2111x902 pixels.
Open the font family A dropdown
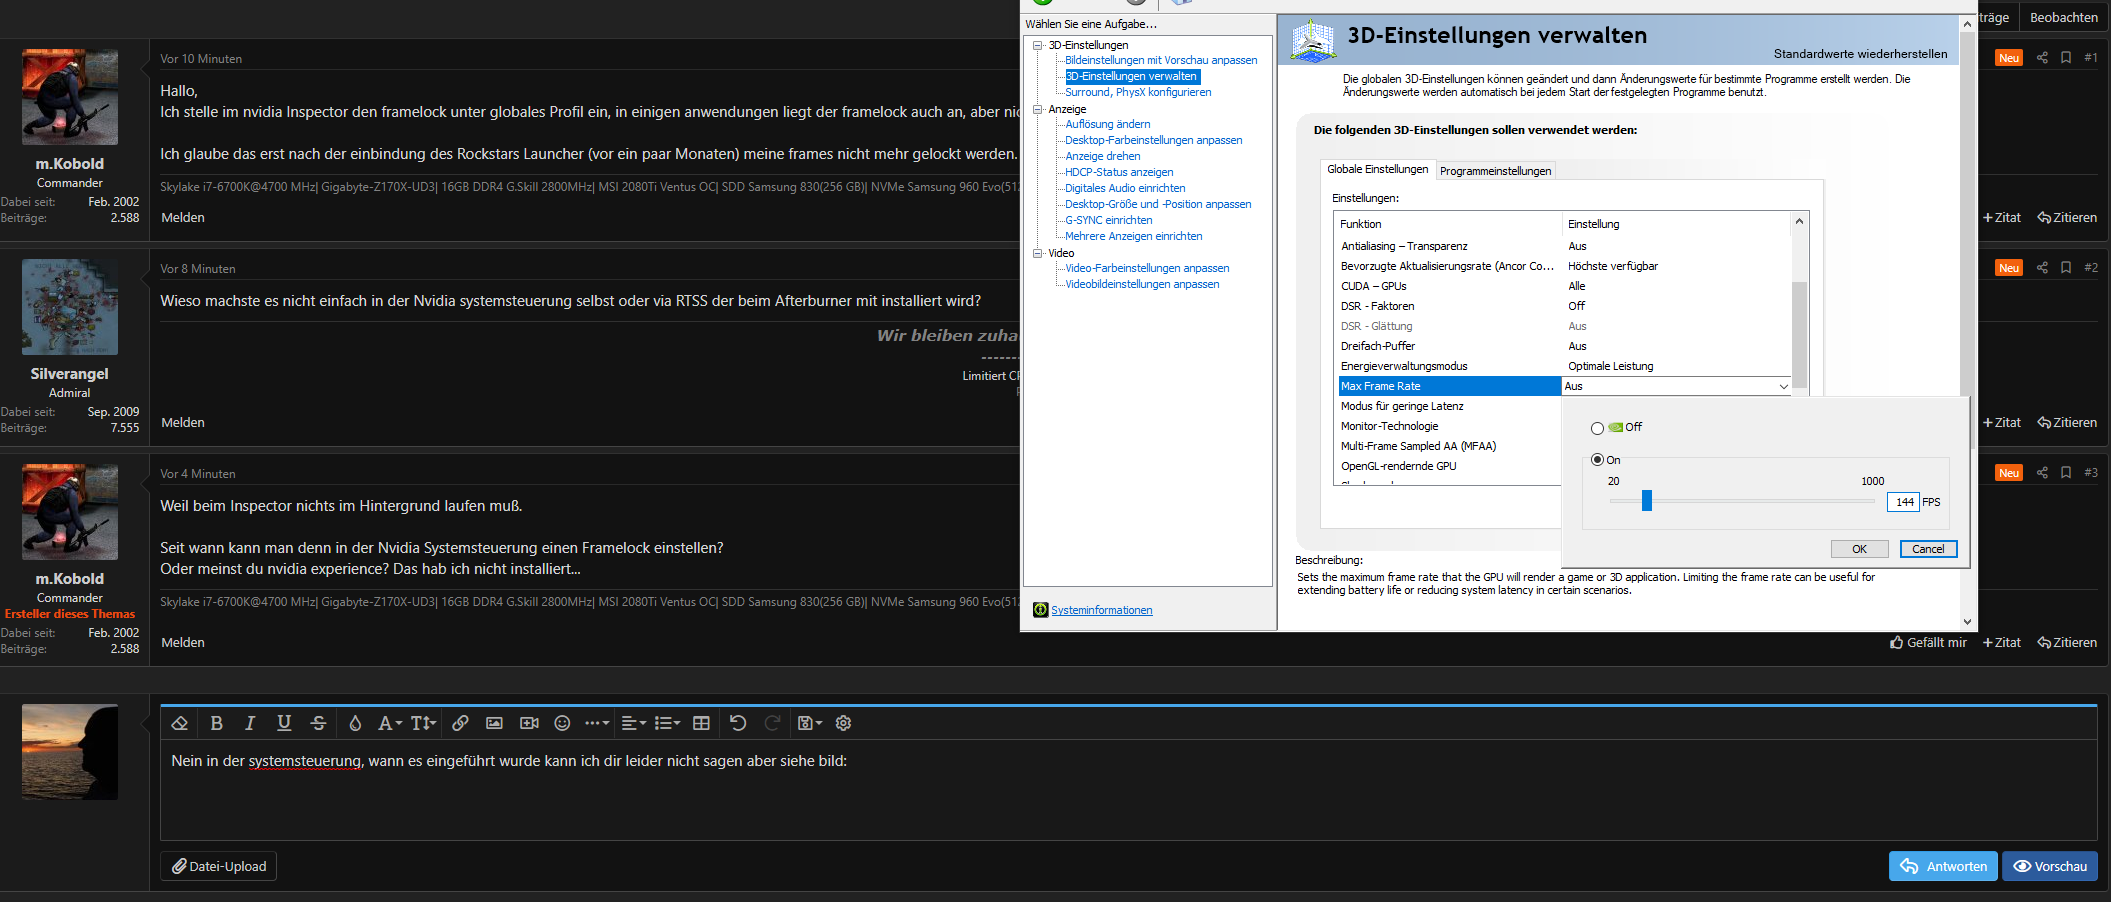tap(390, 723)
